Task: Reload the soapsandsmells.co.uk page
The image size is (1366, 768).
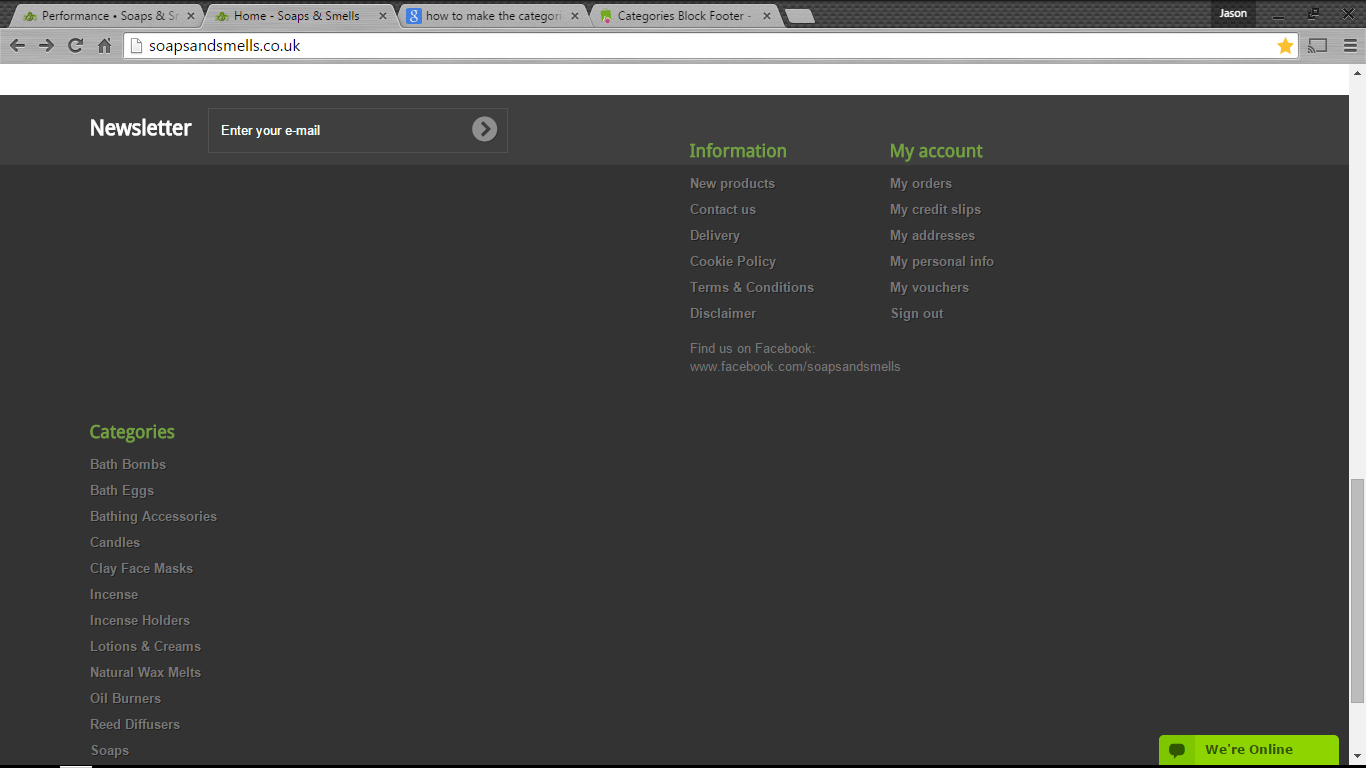Action: (x=75, y=45)
